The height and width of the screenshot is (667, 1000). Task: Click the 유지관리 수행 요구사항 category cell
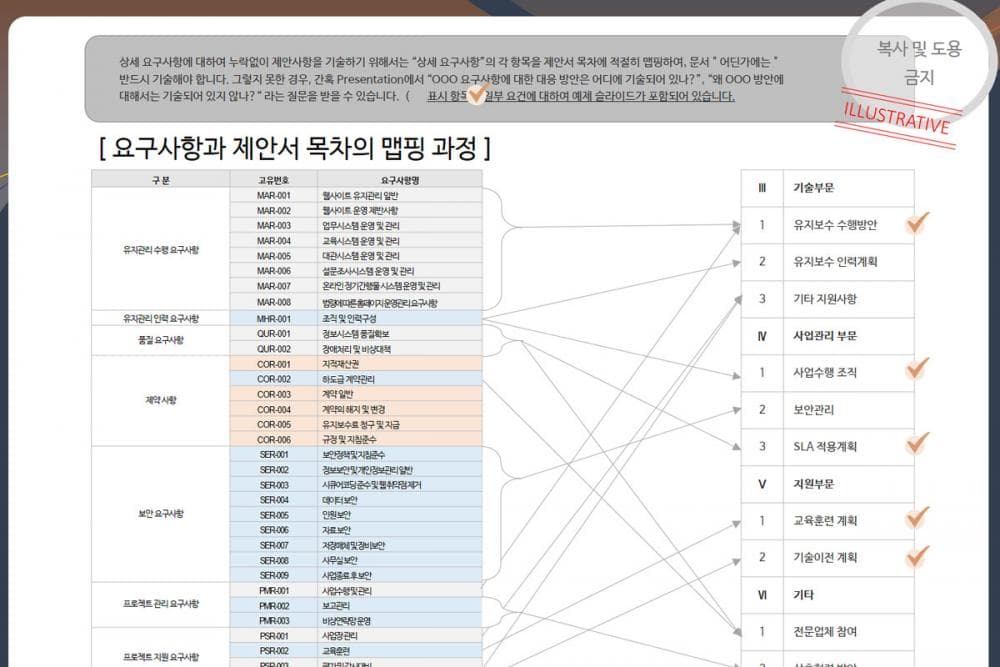161,249
